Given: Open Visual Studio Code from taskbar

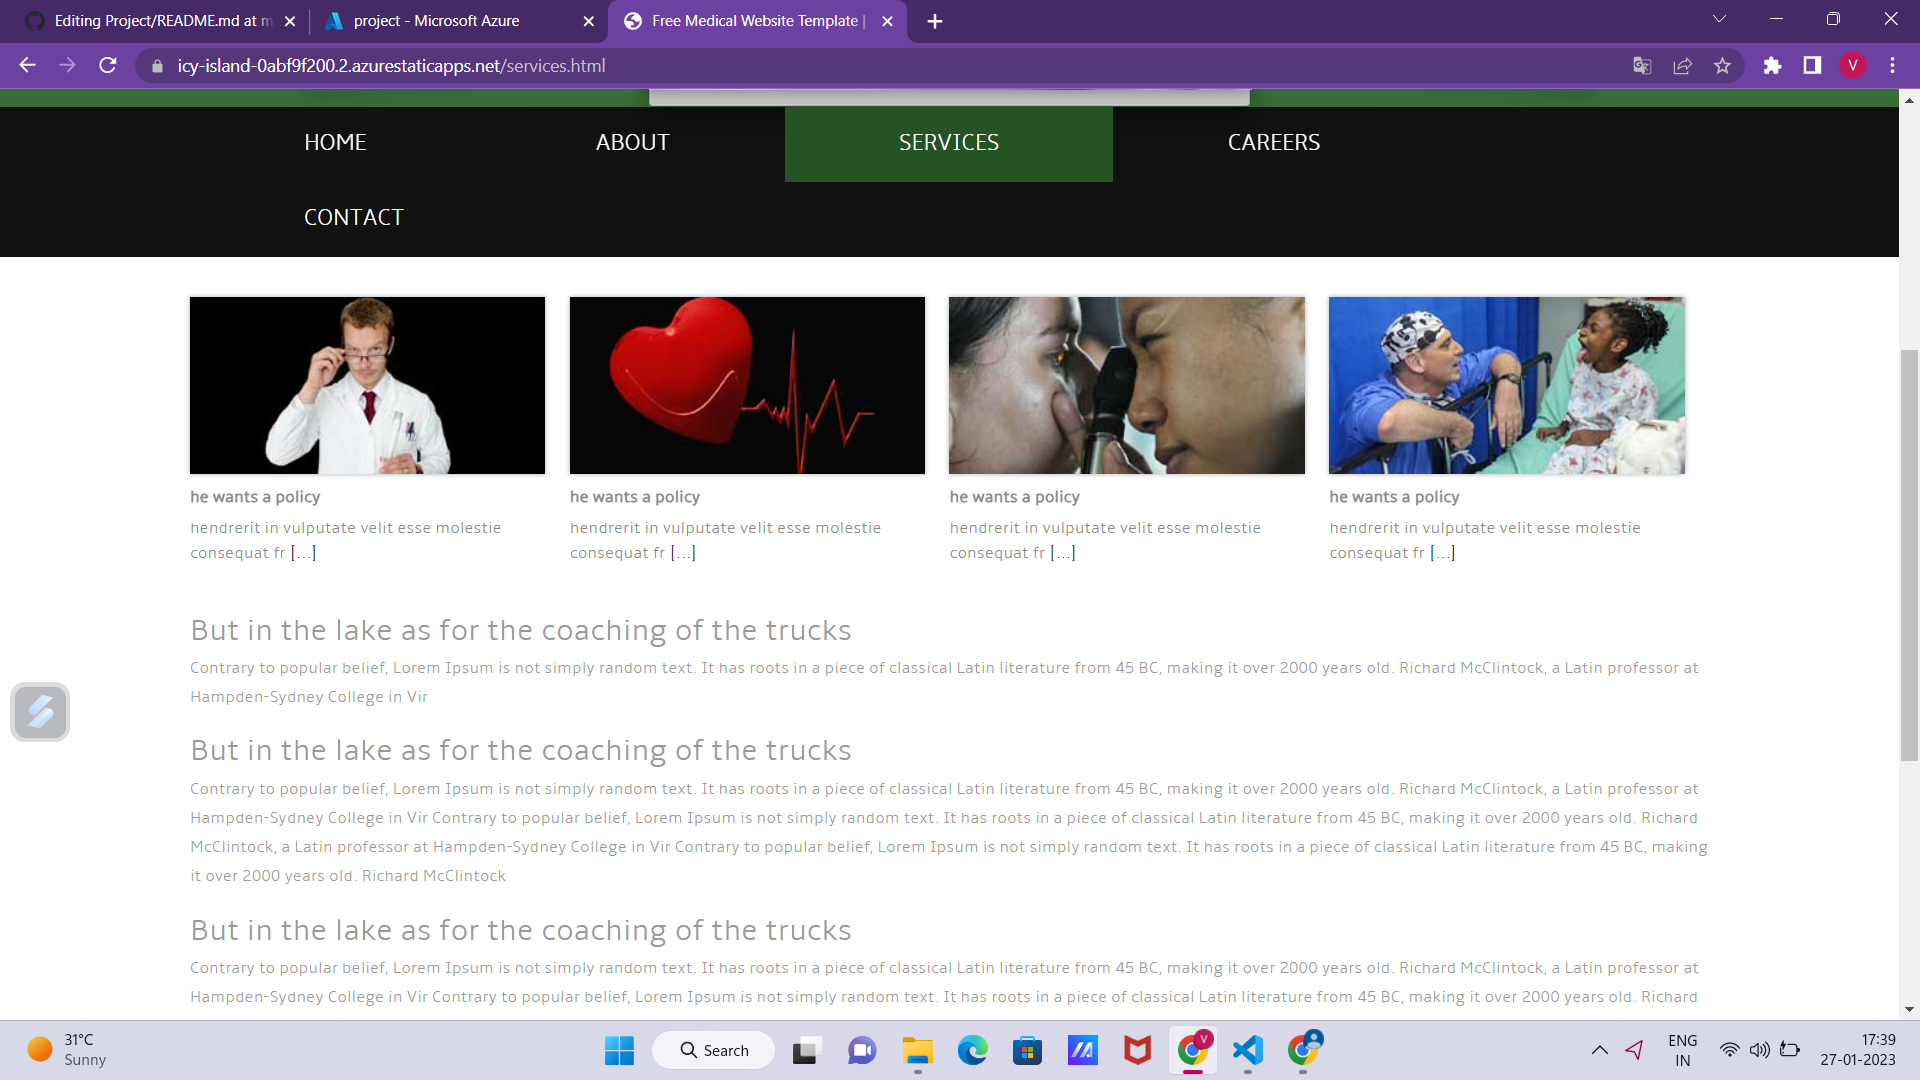Looking at the screenshot, I should tap(1247, 1050).
